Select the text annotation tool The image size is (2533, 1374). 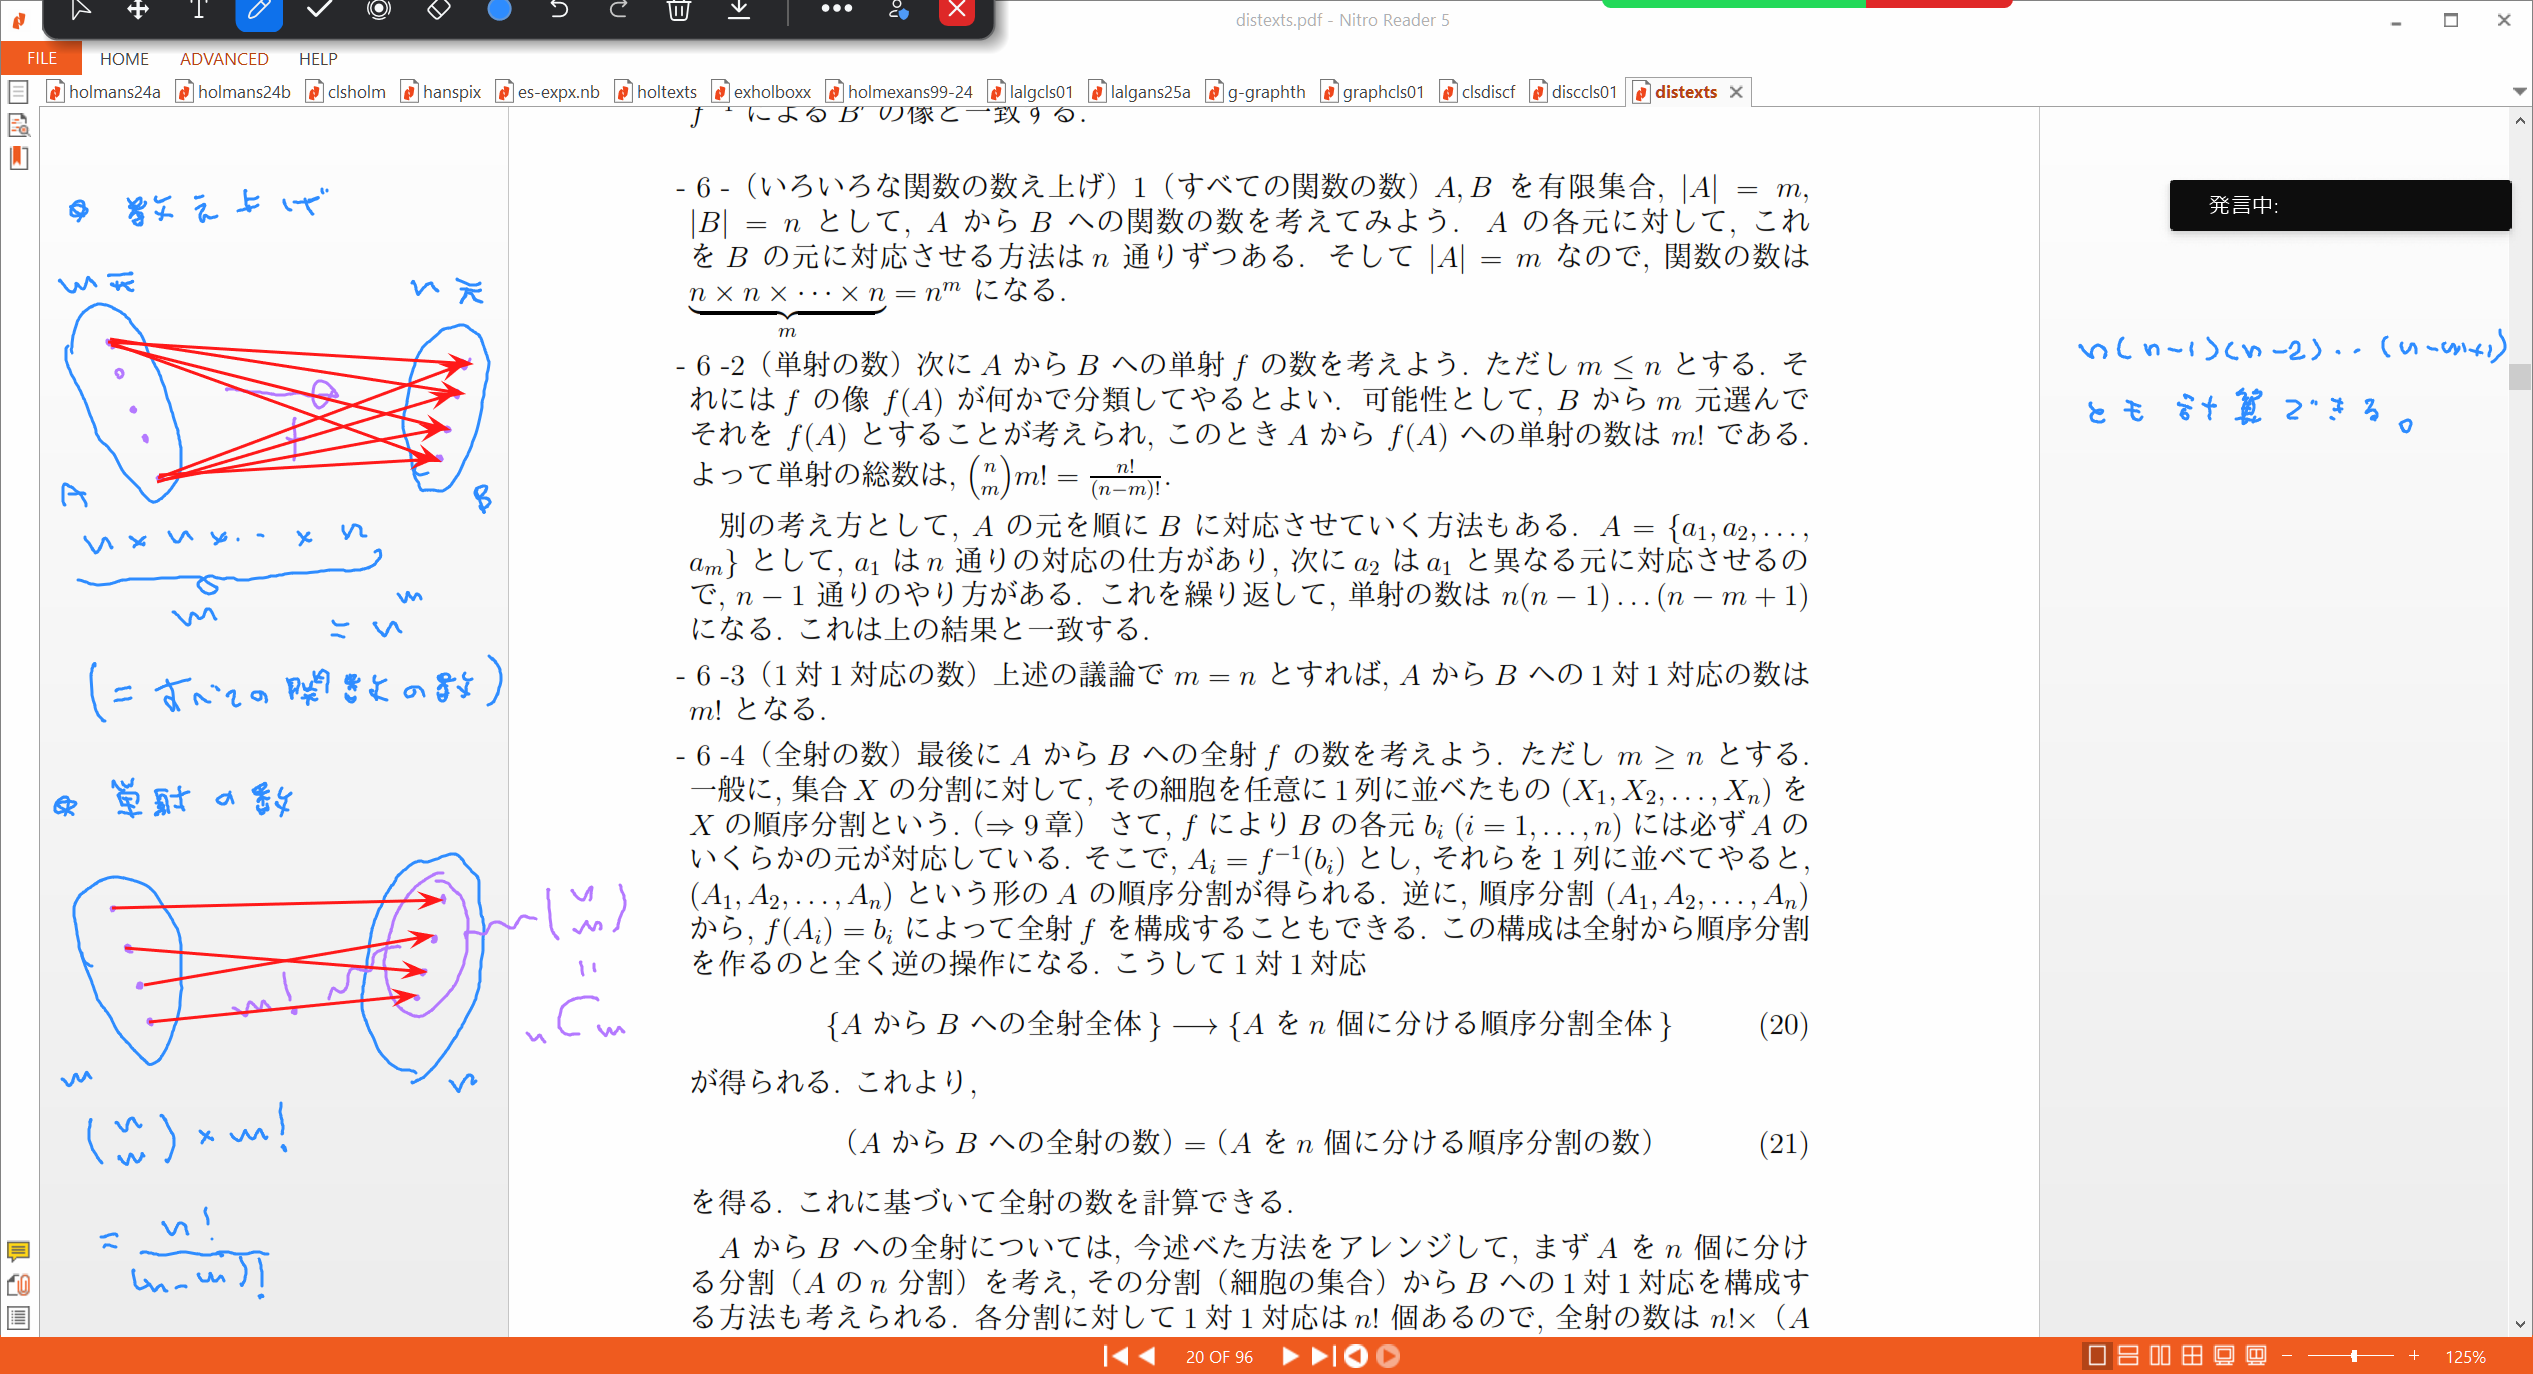click(x=198, y=10)
